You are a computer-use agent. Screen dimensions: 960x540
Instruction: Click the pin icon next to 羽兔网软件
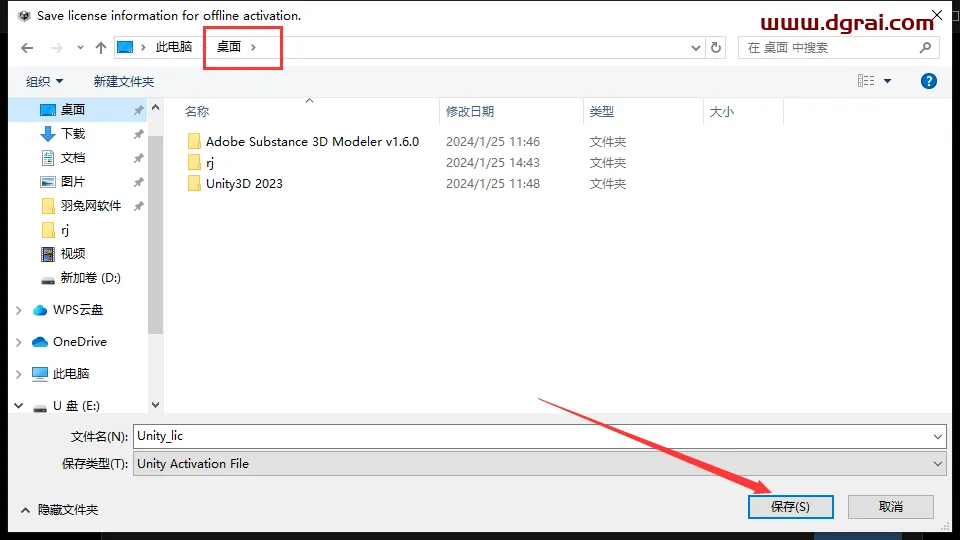point(138,206)
